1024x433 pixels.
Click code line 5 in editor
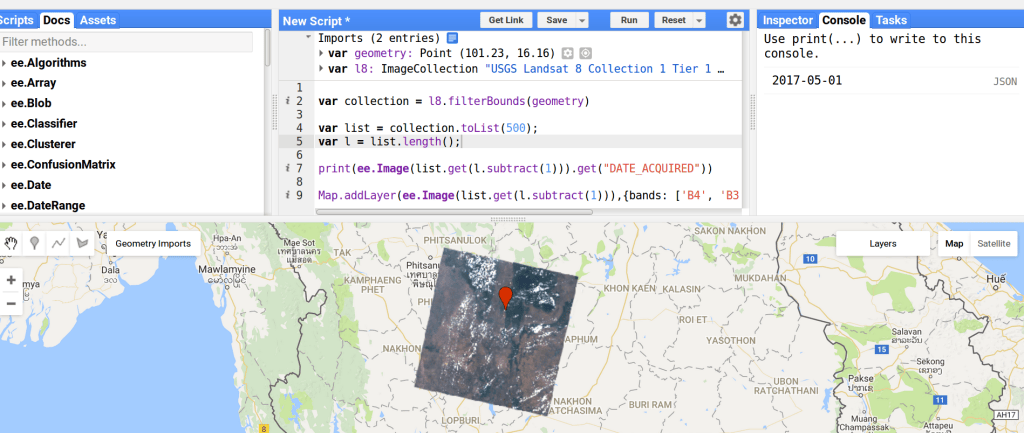528,142
